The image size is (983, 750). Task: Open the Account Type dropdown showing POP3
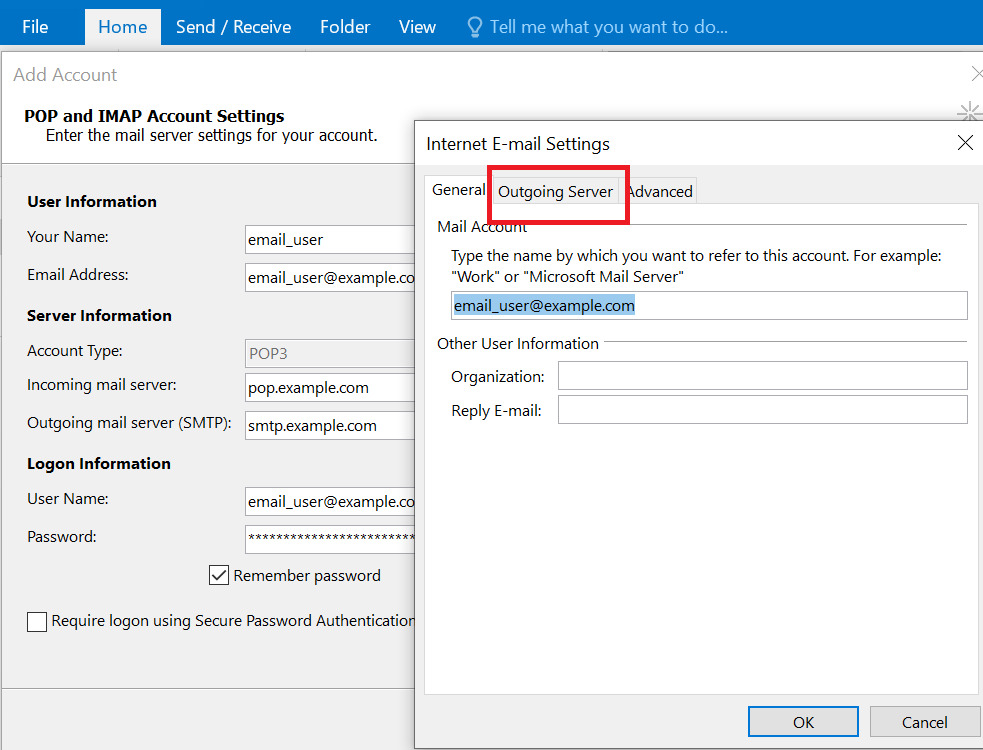[330, 353]
